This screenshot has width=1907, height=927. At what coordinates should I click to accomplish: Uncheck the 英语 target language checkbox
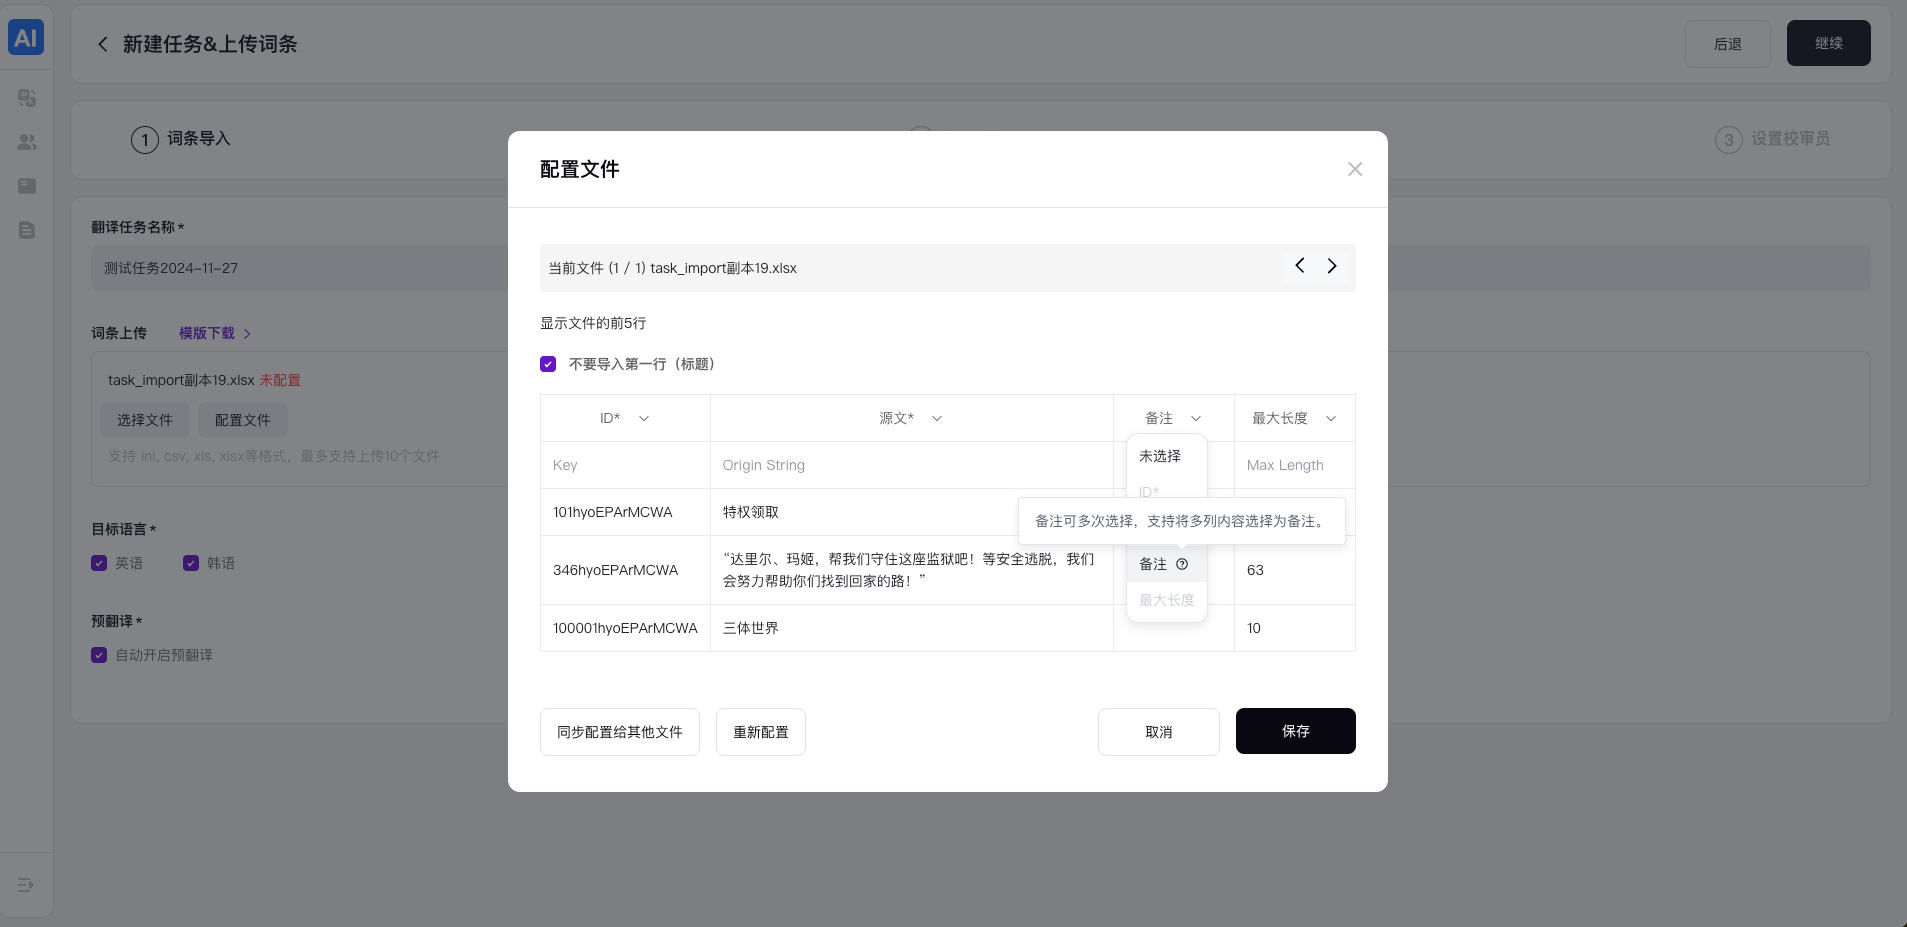(99, 563)
